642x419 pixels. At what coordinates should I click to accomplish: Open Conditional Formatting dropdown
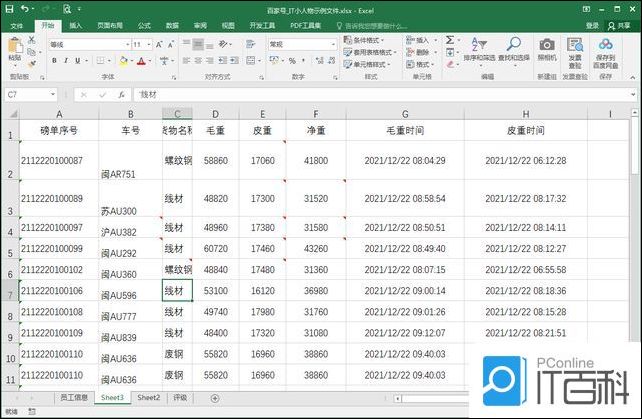[364, 40]
